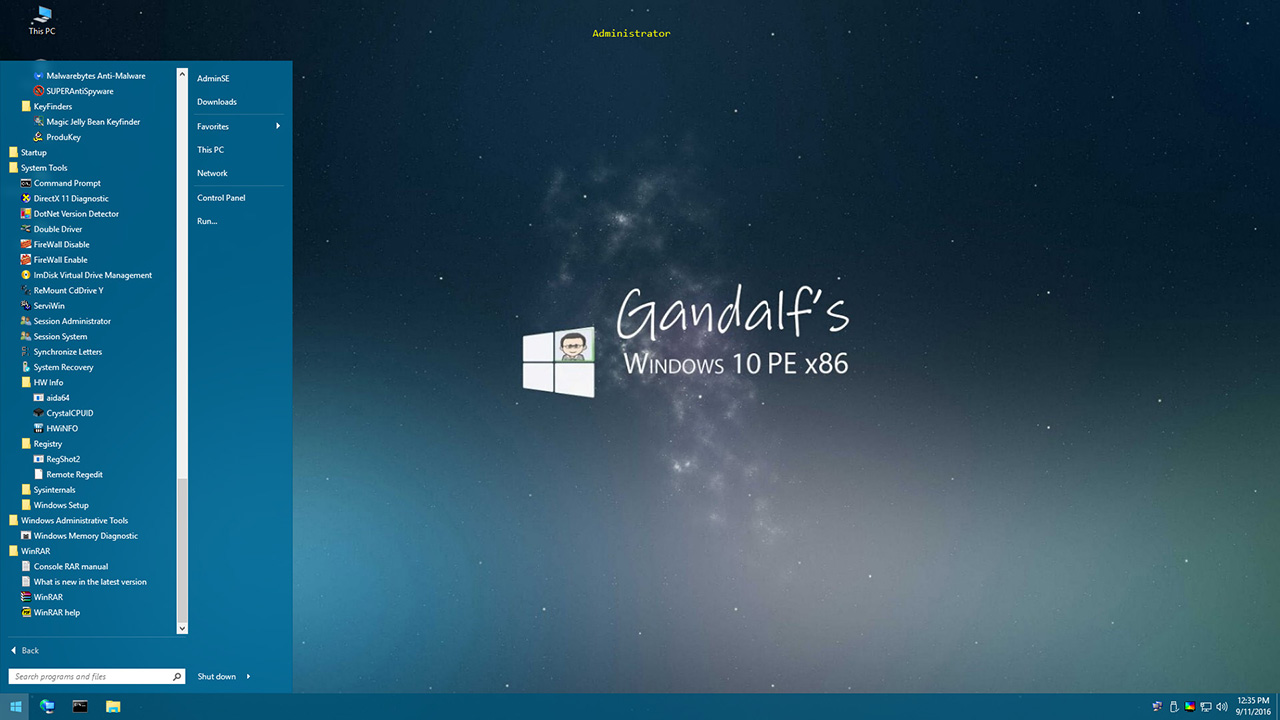The image size is (1280, 720).
Task: Launch HWiNFO
Action: click(x=56, y=428)
